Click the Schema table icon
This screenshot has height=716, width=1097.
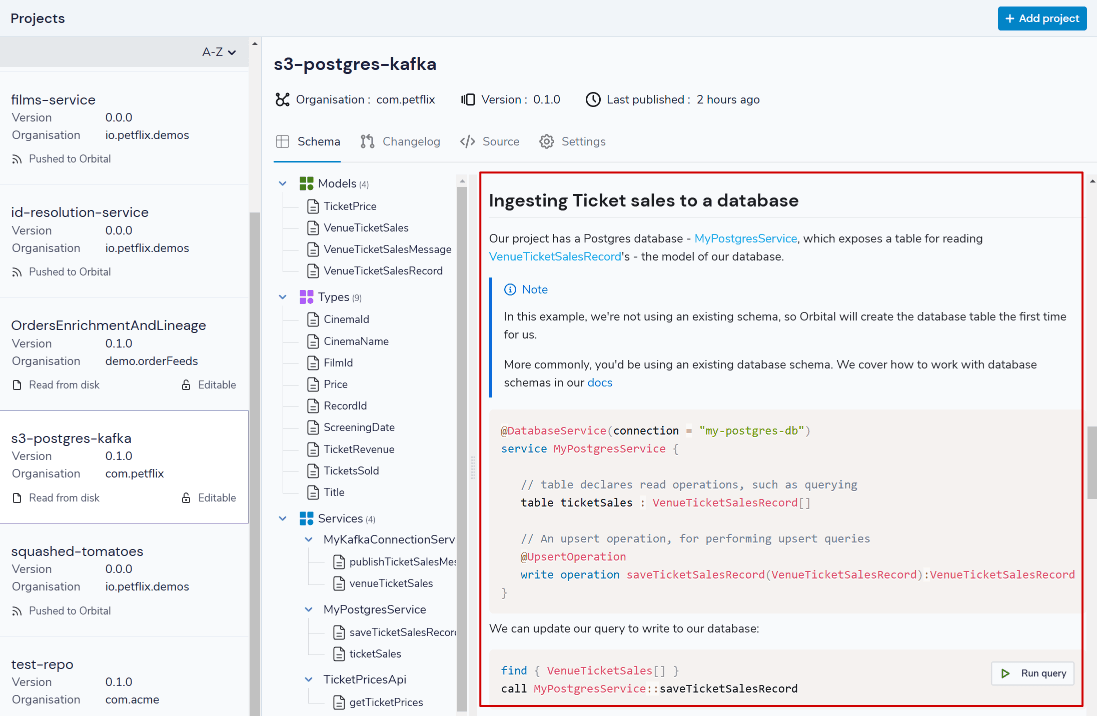(283, 141)
